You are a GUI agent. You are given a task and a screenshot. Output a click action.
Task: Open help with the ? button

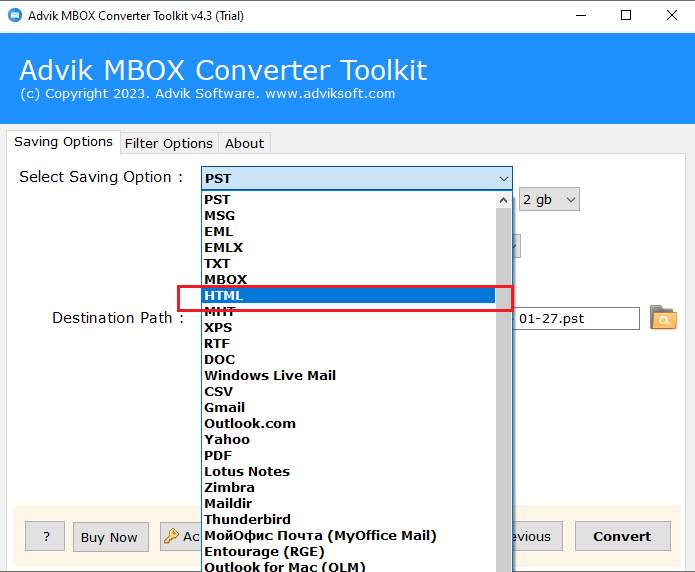point(45,536)
